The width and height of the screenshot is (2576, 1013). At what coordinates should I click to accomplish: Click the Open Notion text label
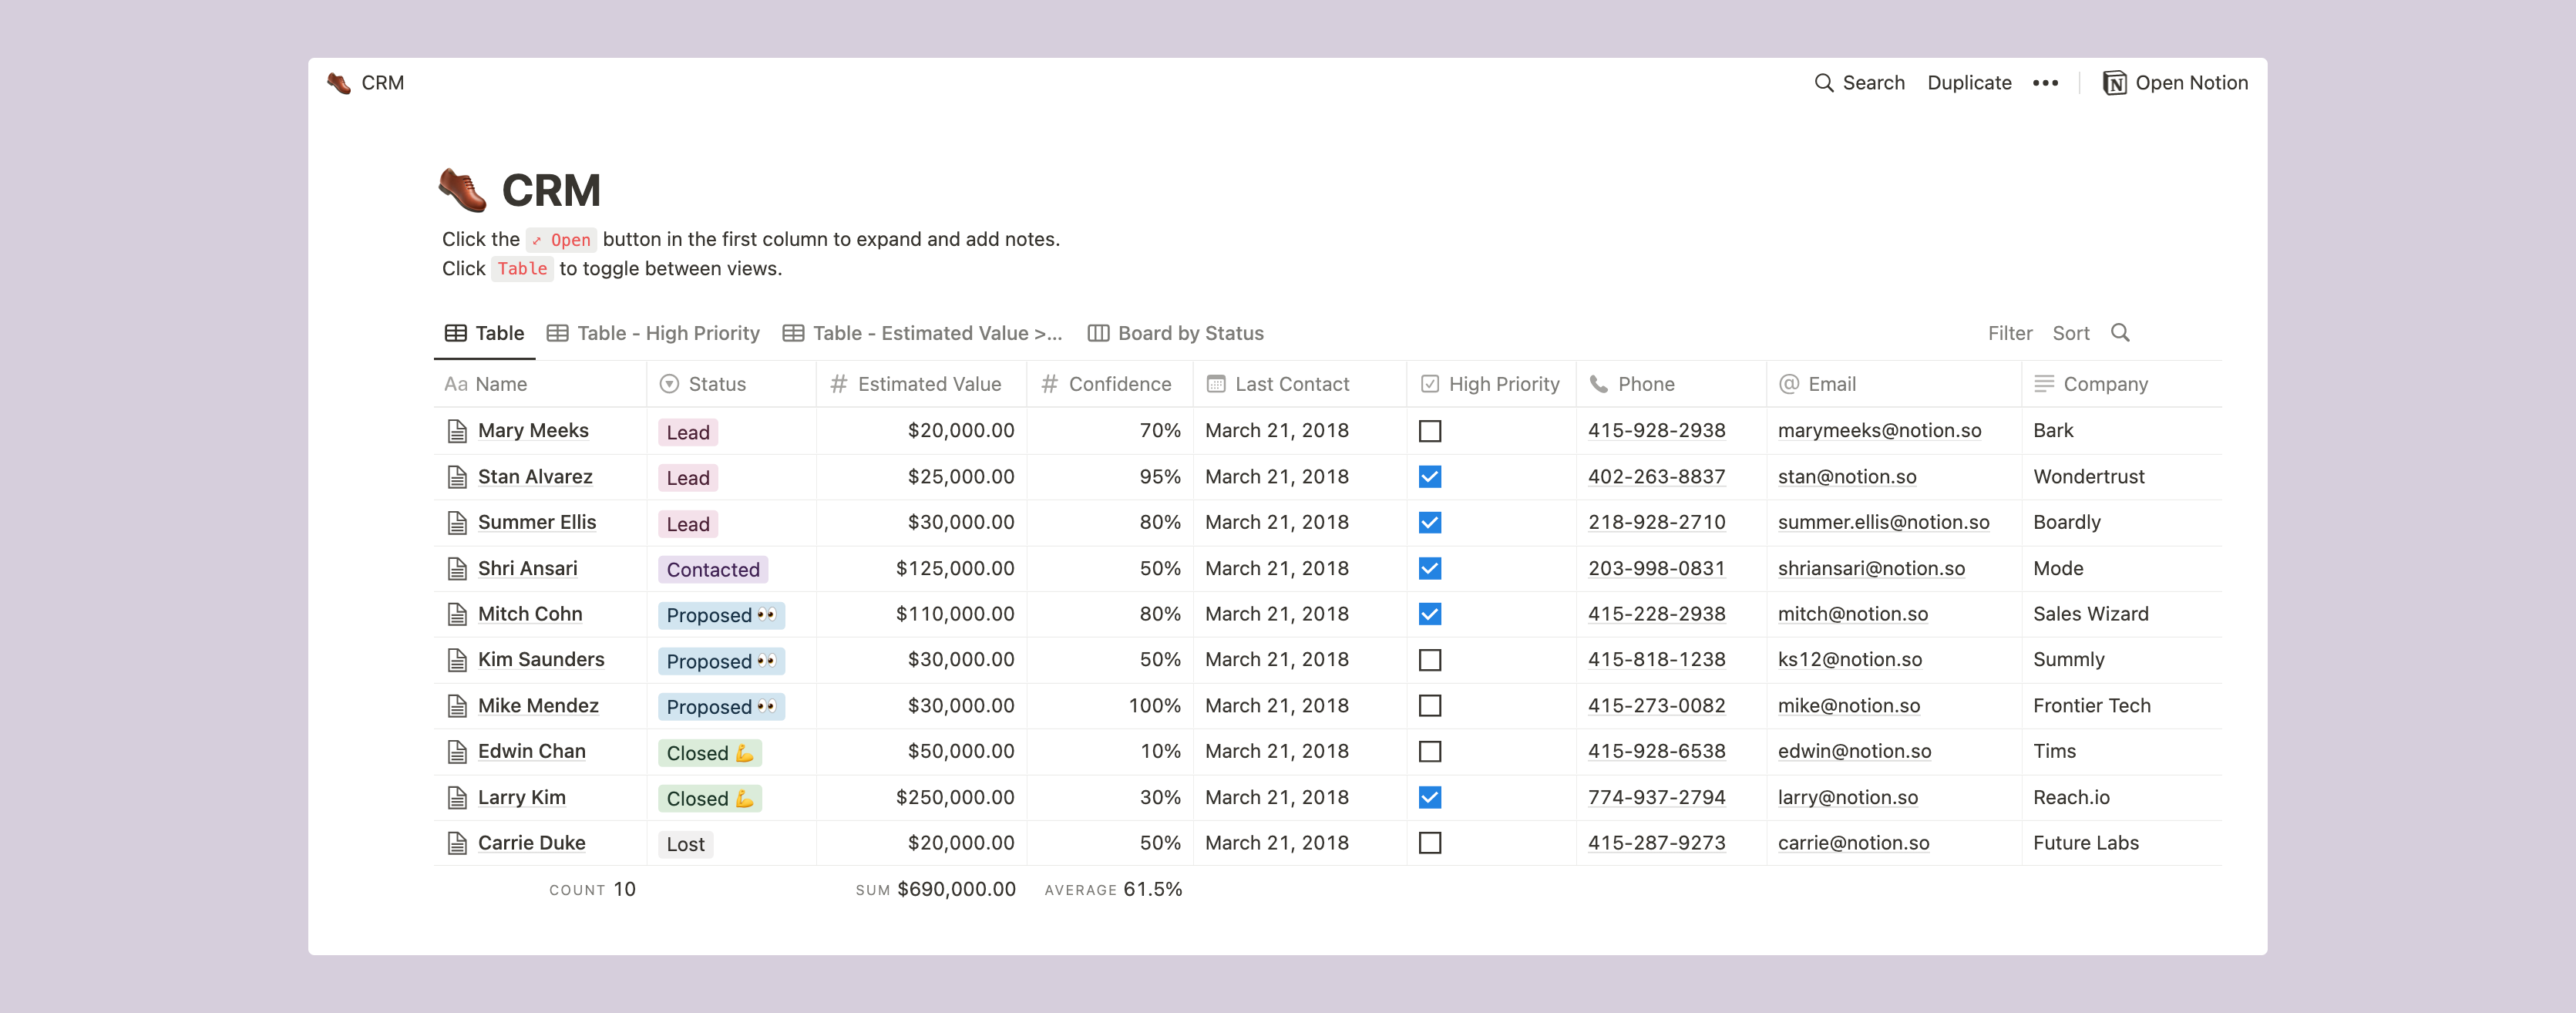[x=2192, y=83]
